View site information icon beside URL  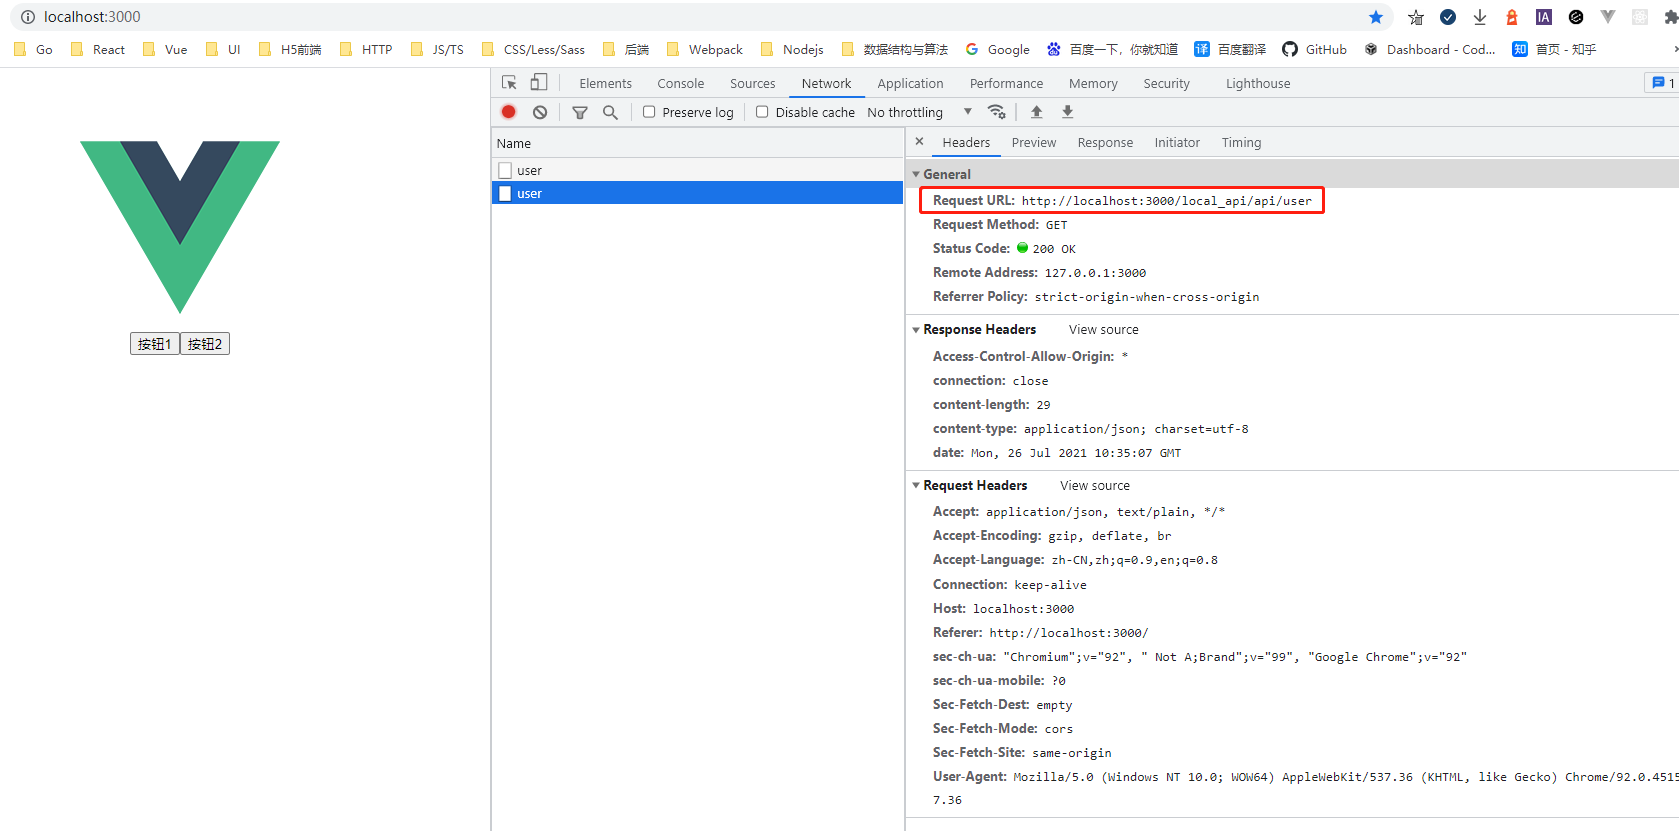tap(28, 17)
